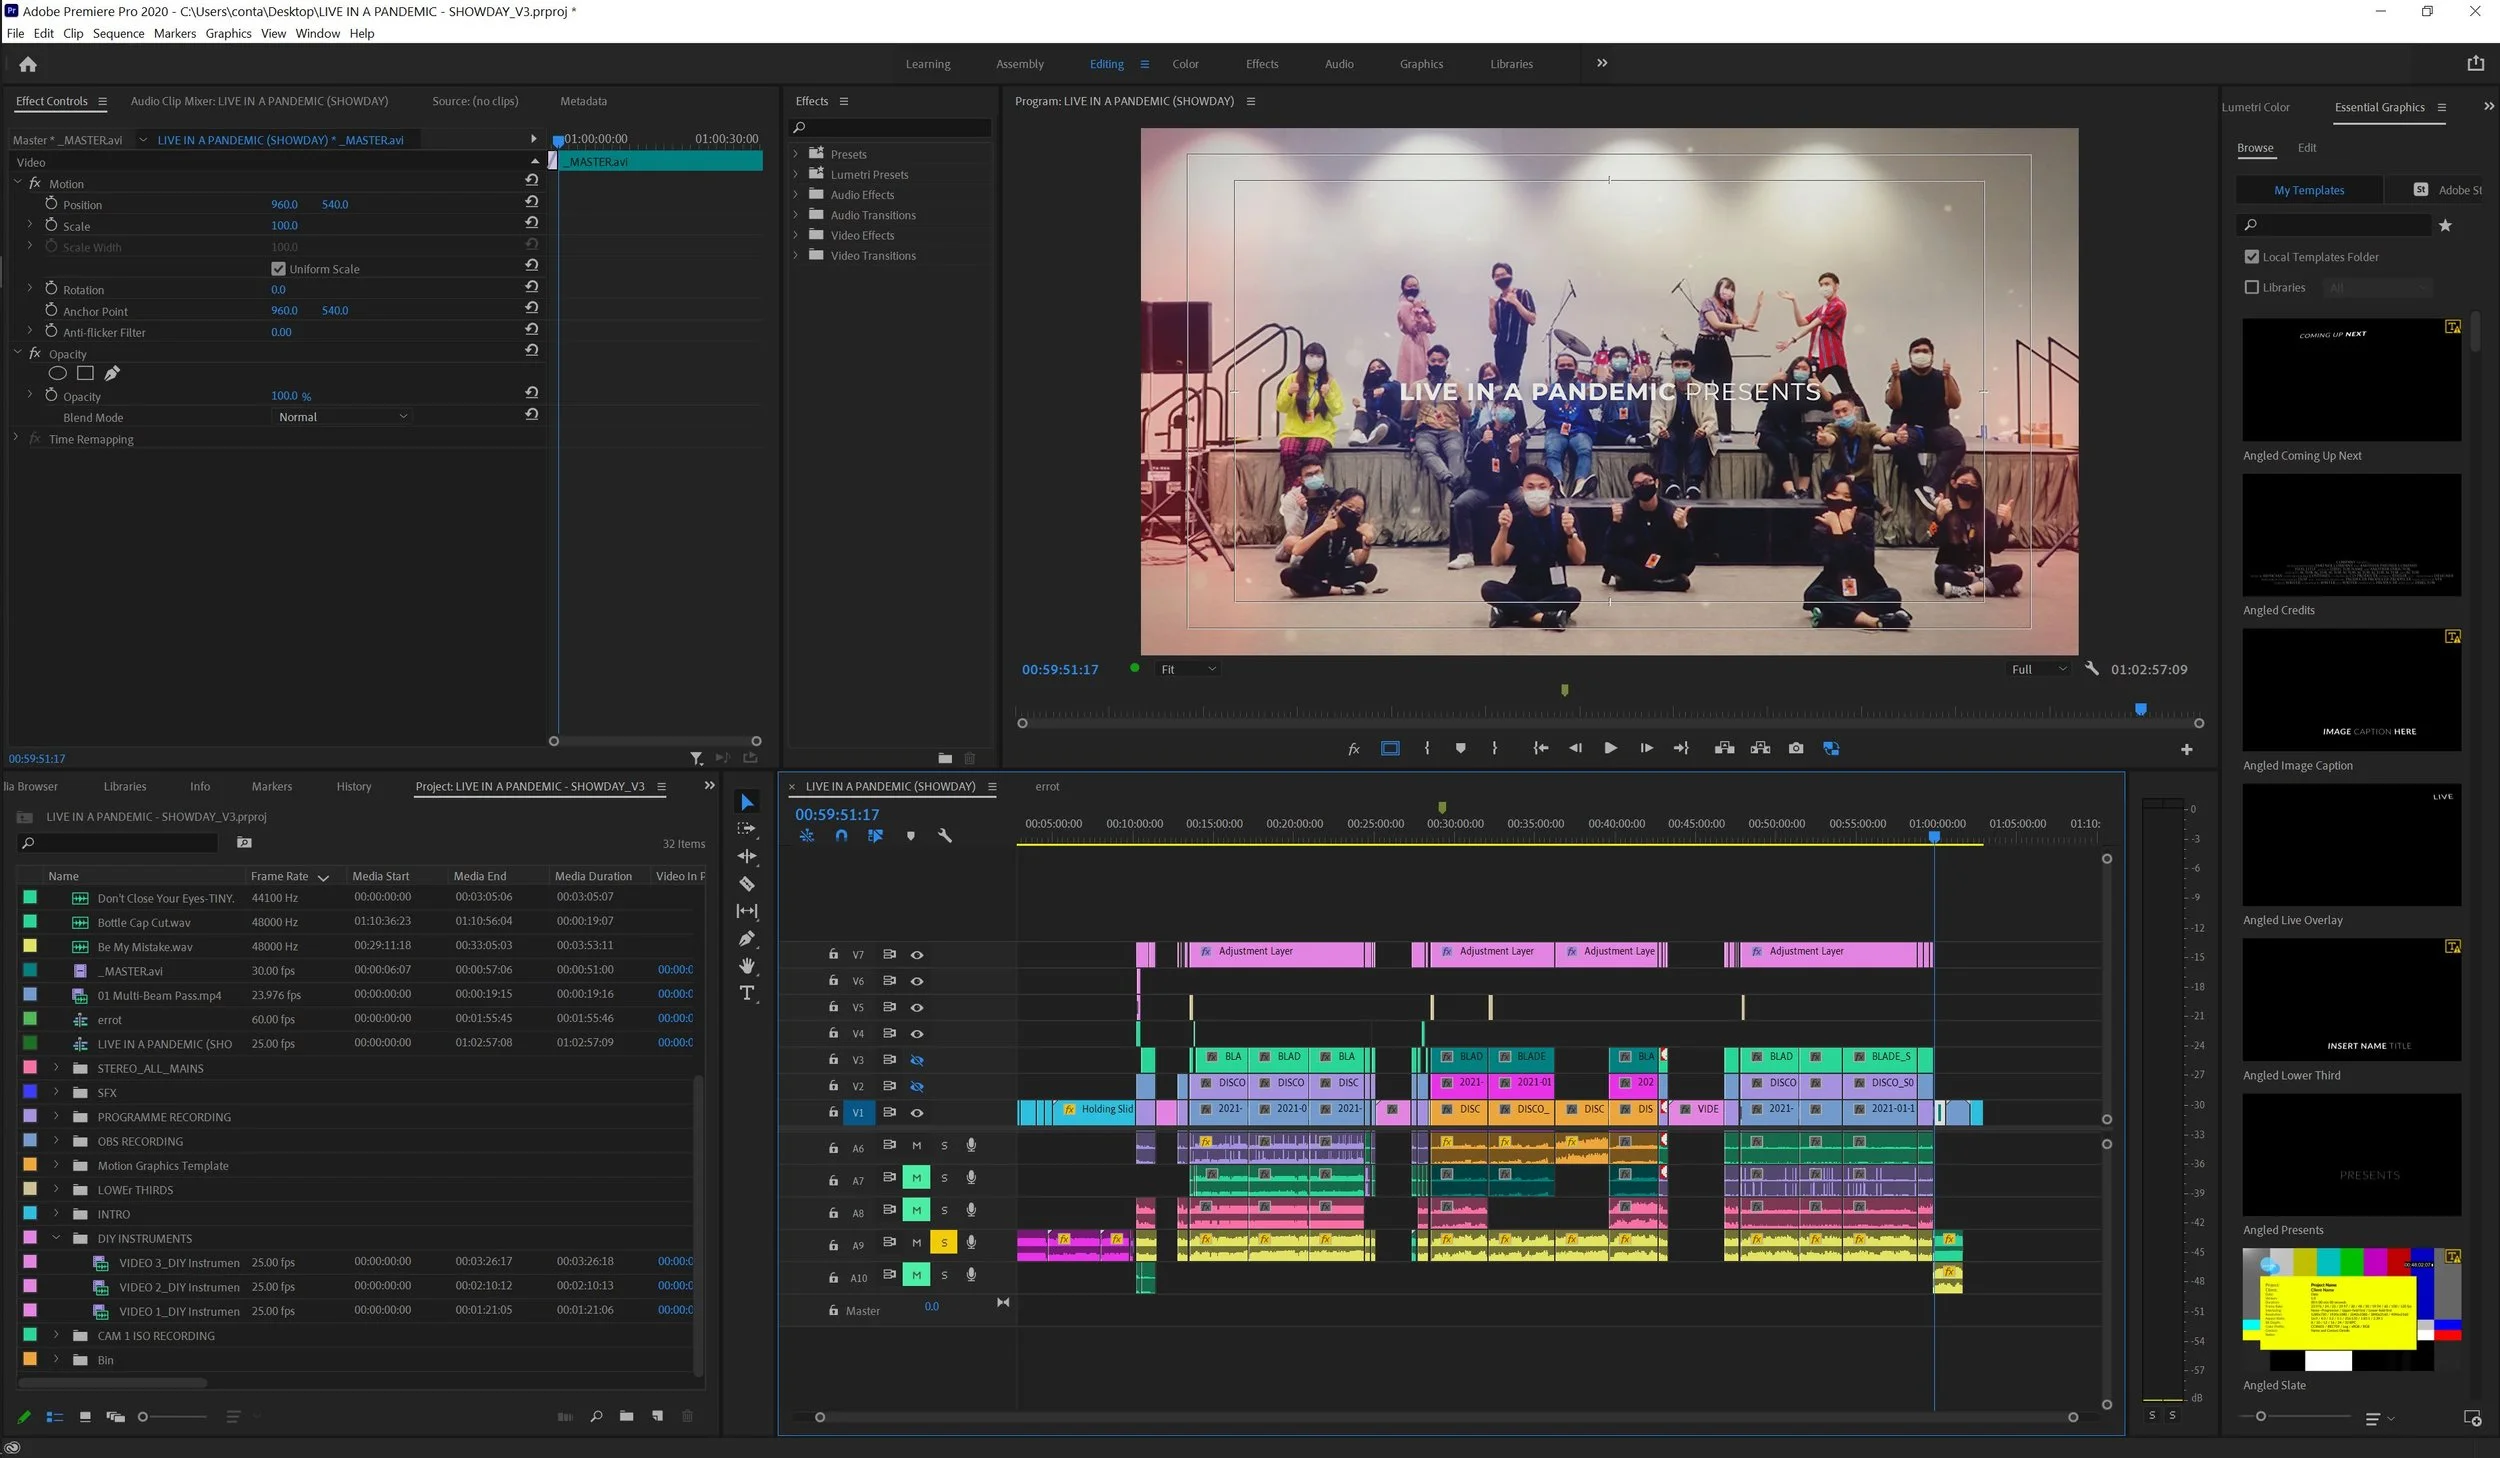Open the Sequence menu
This screenshot has width=2500, height=1458.
(x=118, y=33)
